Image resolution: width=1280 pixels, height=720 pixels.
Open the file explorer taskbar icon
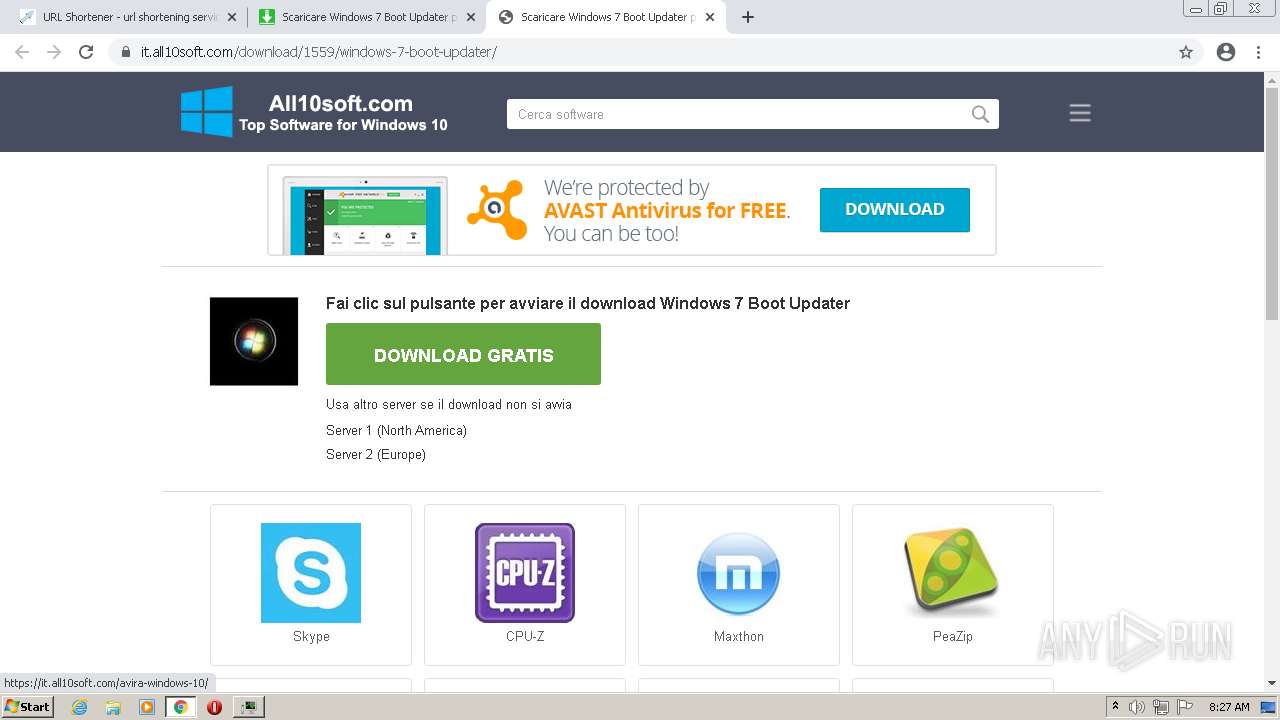click(x=113, y=706)
